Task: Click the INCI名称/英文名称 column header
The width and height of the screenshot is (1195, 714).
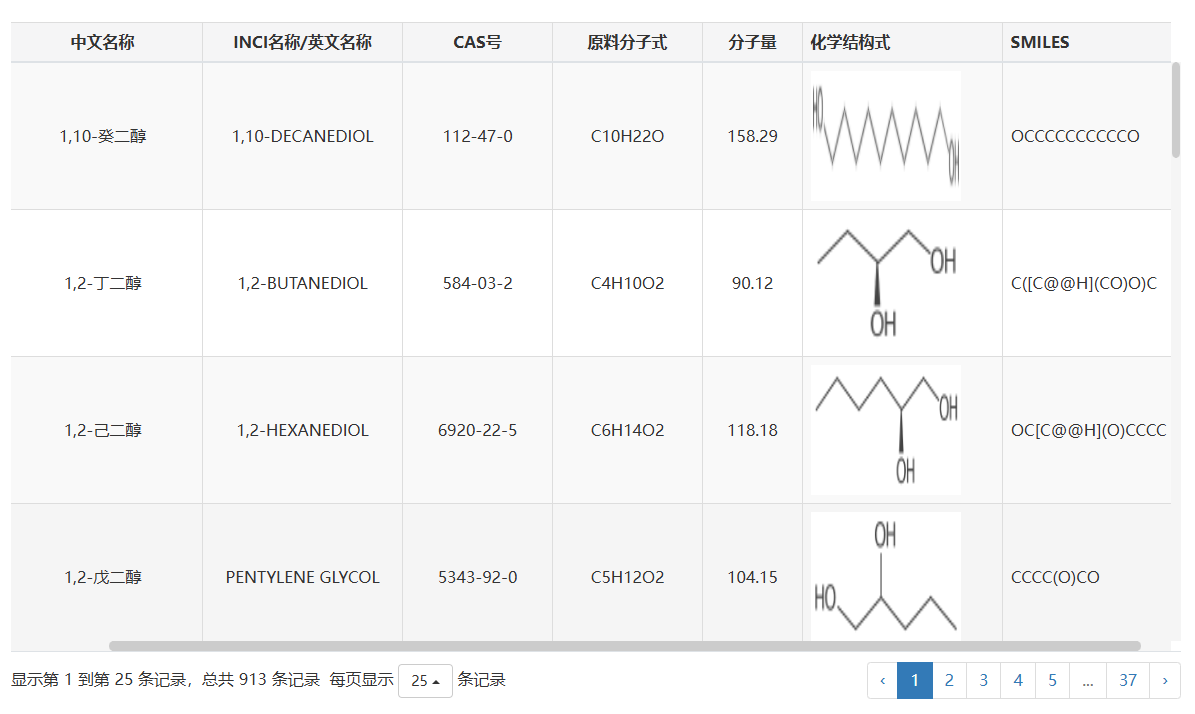Action: (x=303, y=43)
